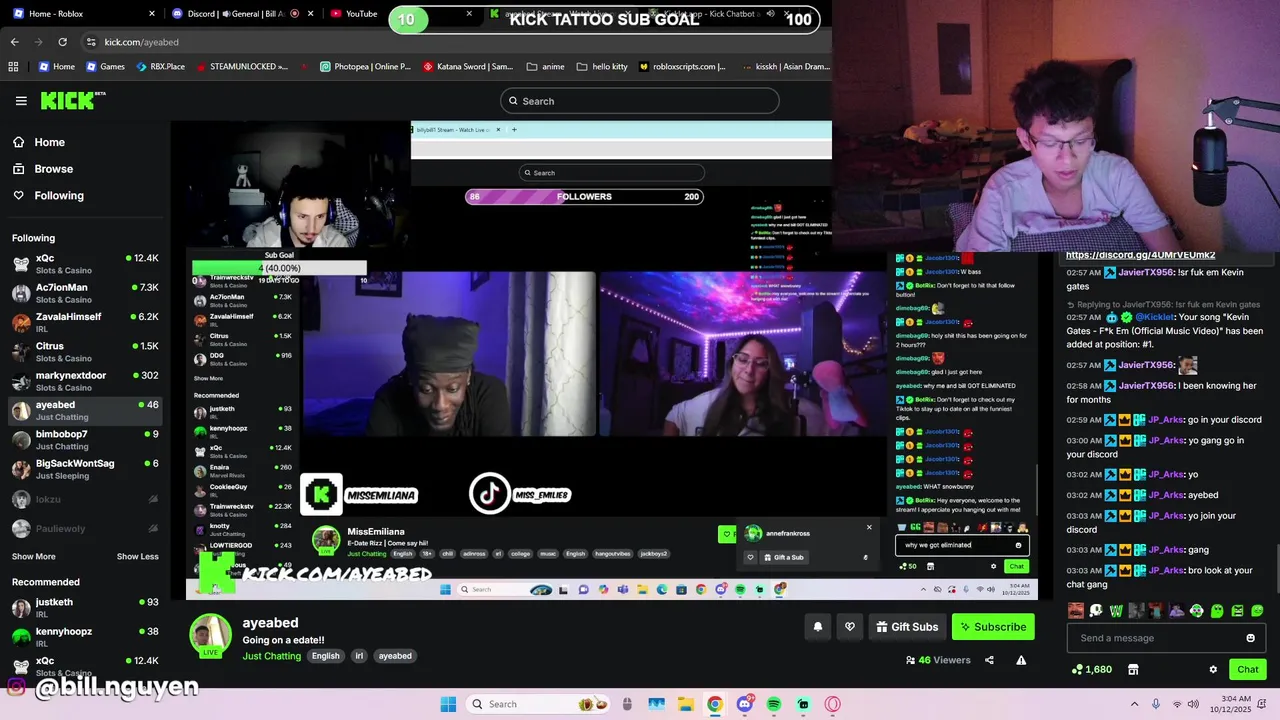Show hidden system tray icons
The width and height of the screenshot is (1280, 720).
1134,704
